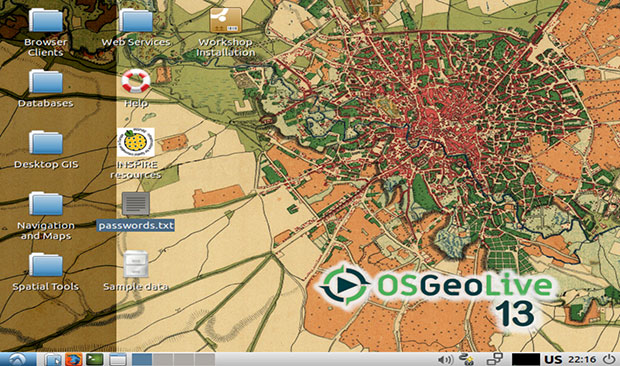
Task: Click the volume speaker icon
Action: click(x=445, y=360)
